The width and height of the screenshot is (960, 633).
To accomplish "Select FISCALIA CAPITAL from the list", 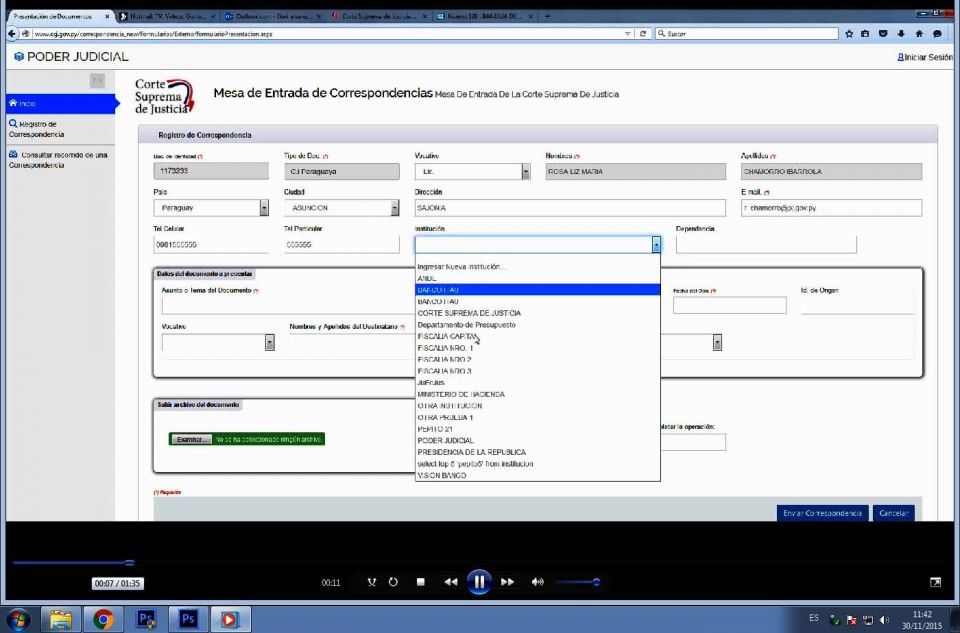I will 538,336.
